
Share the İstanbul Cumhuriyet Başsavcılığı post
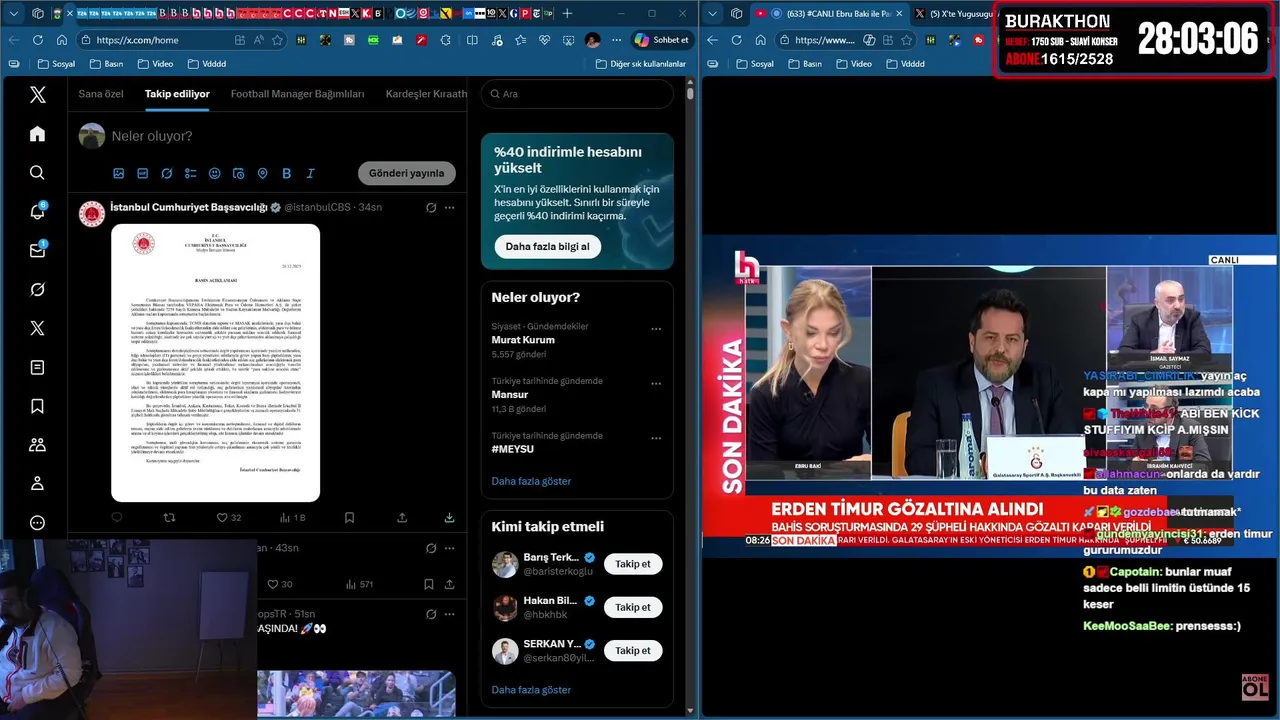coord(402,518)
